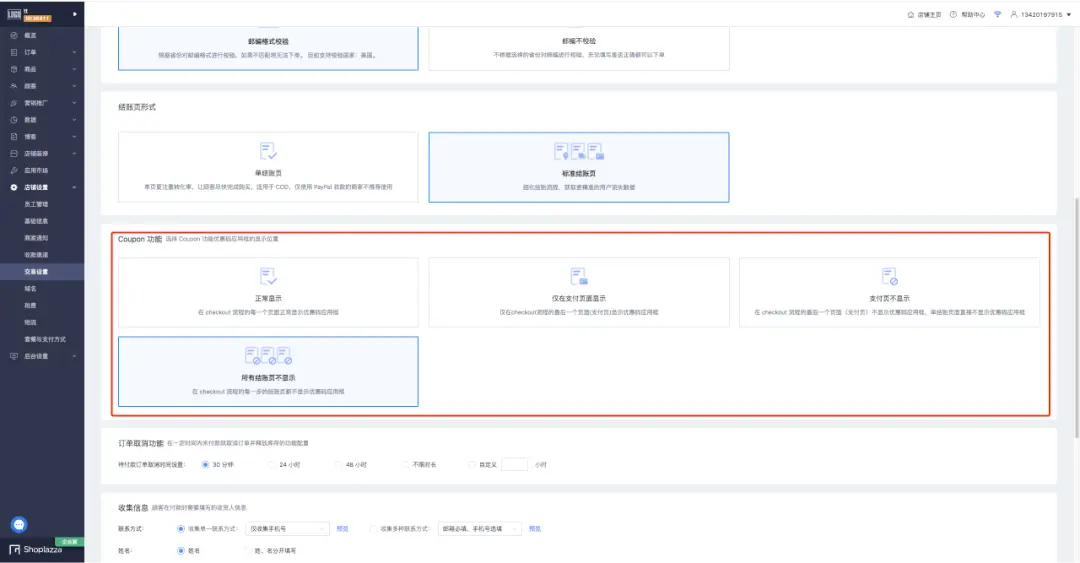Click the 概览 overview icon in sidebar

coord(13,35)
